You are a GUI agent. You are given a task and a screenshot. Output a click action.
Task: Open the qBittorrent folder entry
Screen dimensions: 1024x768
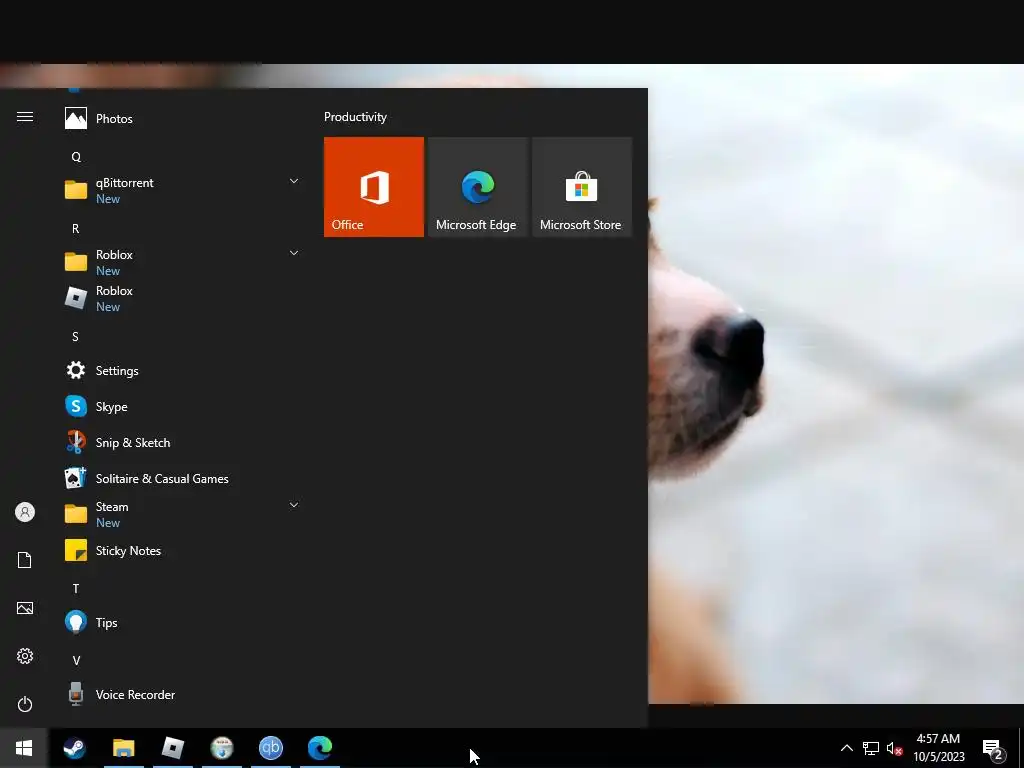(182, 190)
